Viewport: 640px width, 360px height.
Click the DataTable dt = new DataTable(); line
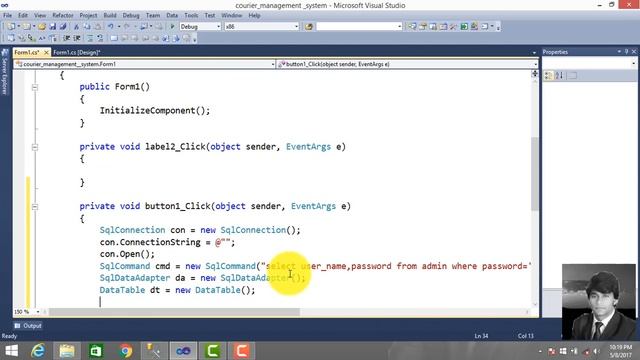point(177,290)
